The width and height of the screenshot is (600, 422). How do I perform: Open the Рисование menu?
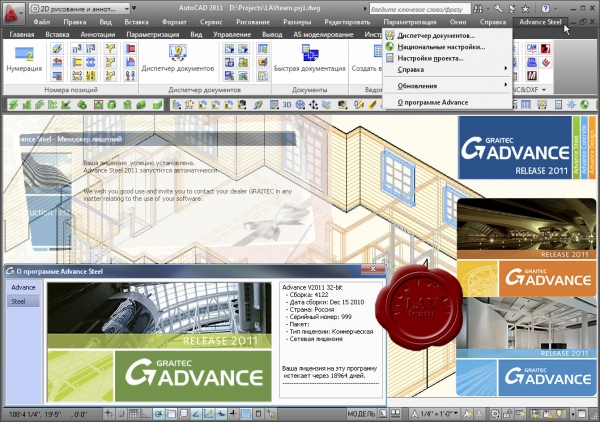[253, 22]
